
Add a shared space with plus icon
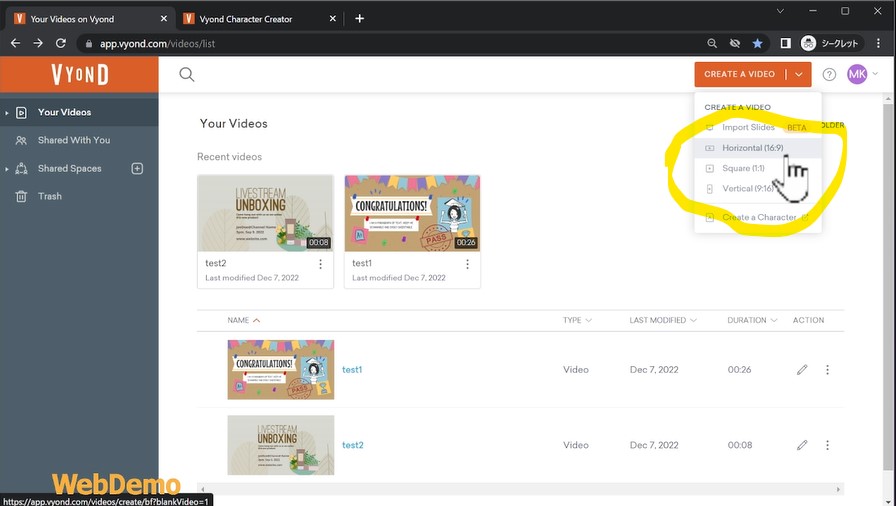[x=137, y=168]
